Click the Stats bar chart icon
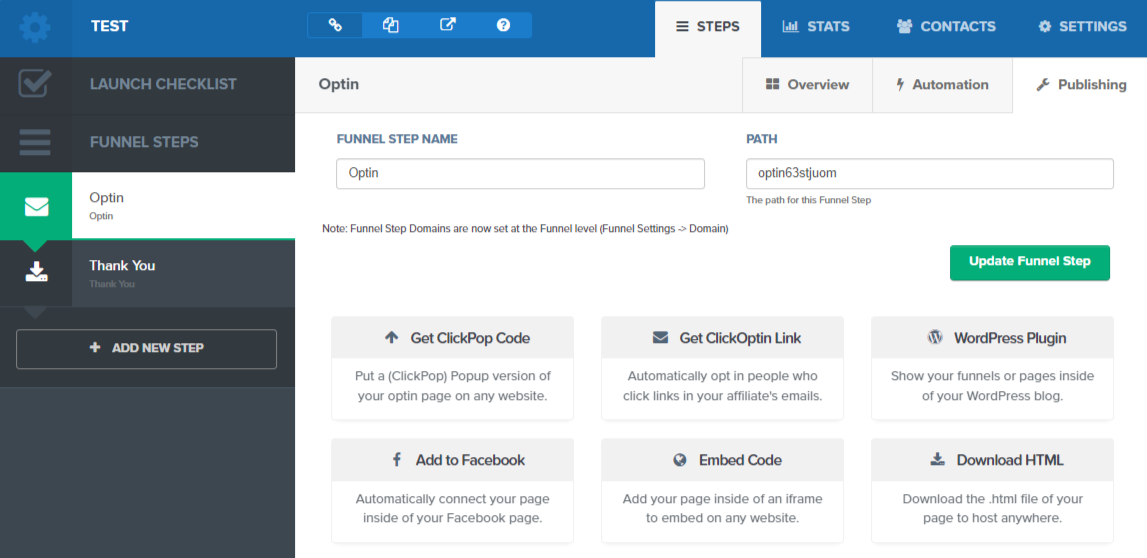This screenshot has height=558, width=1147. 790,27
